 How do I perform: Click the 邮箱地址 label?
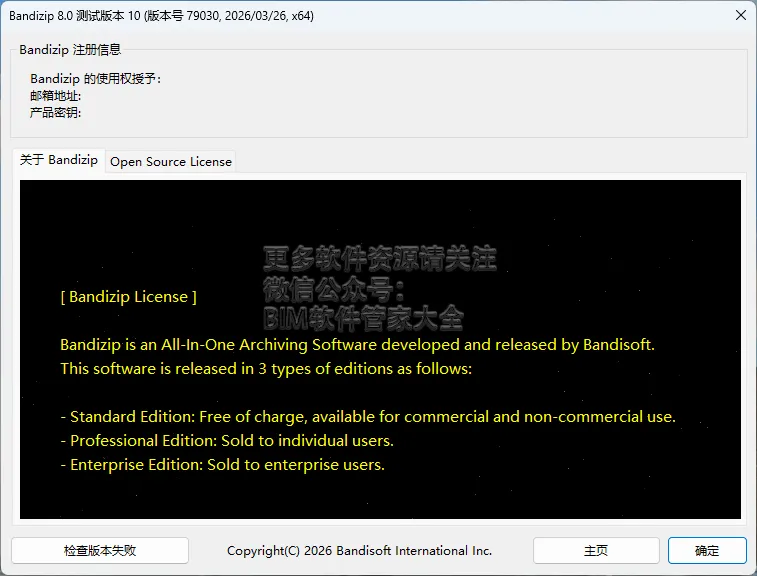[x=56, y=96]
